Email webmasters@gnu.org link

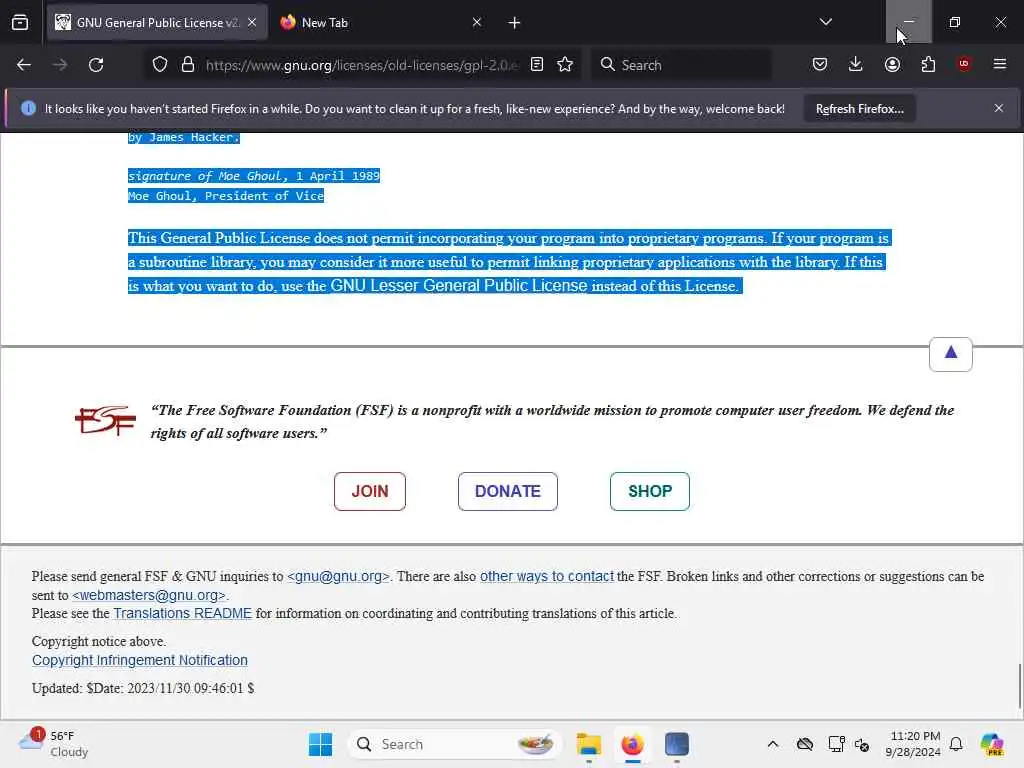click(x=149, y=596)
